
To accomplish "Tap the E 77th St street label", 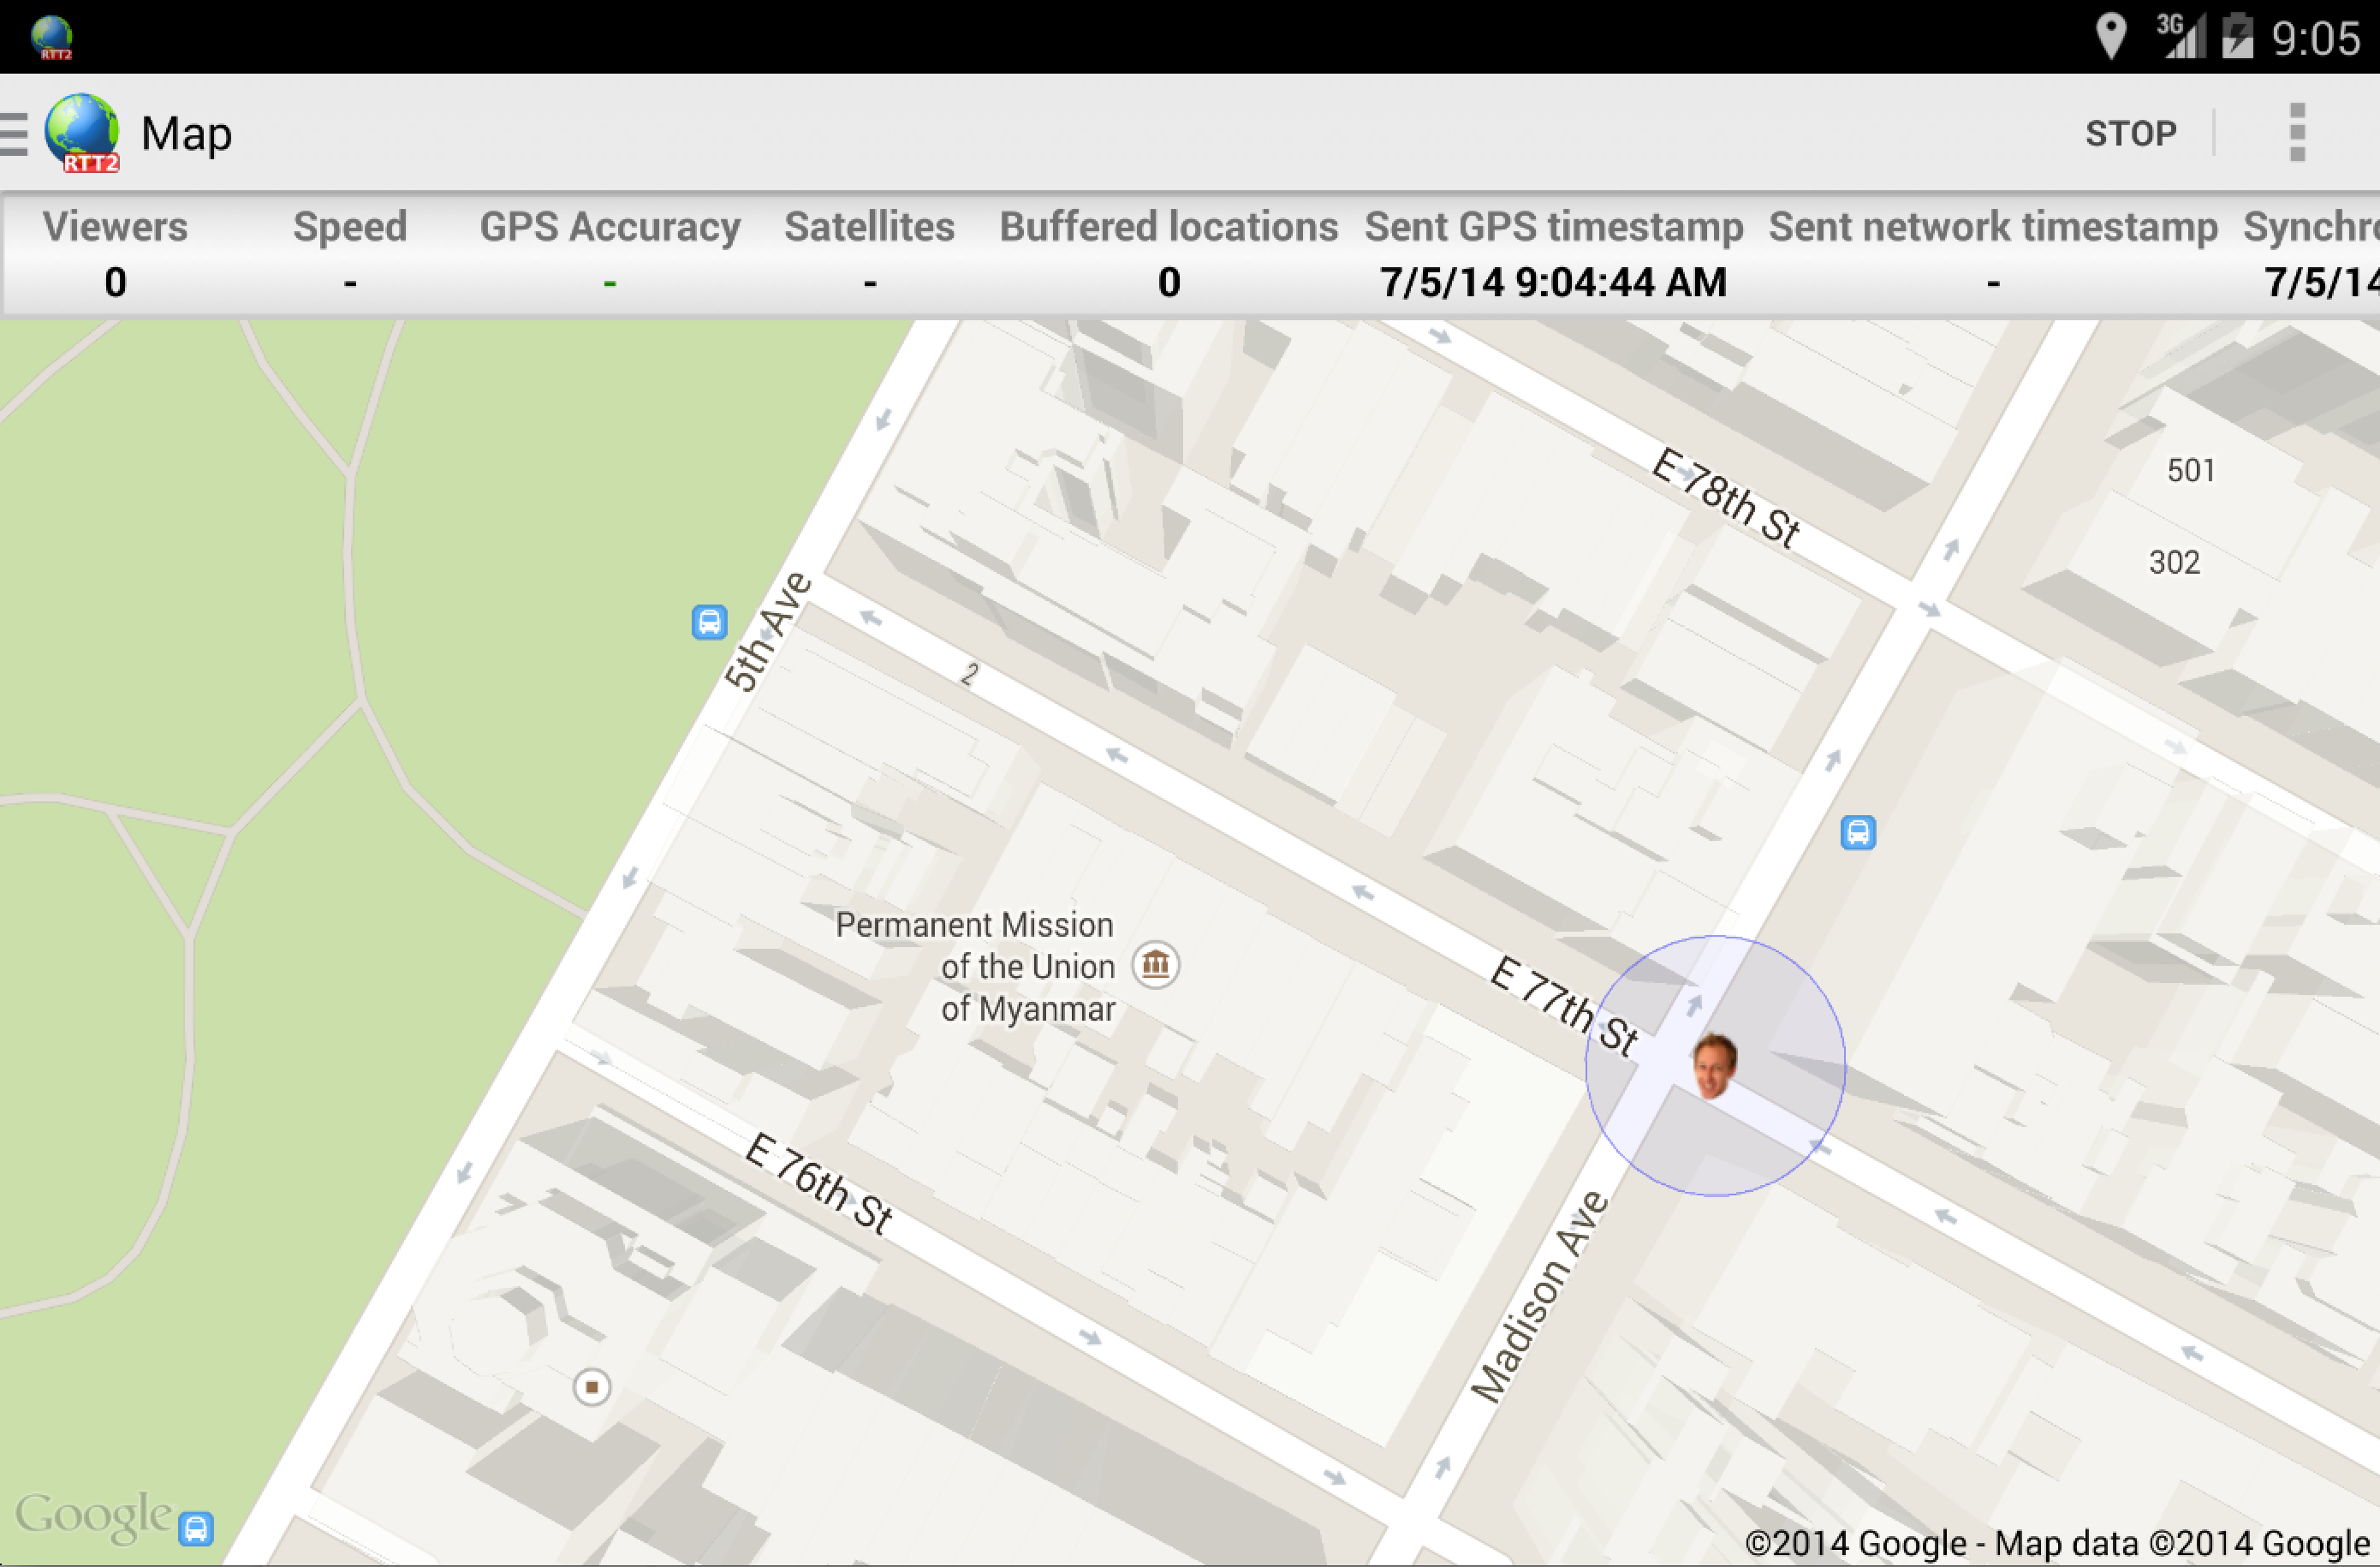I will pyautogui.click(x=1564, y=1005).
